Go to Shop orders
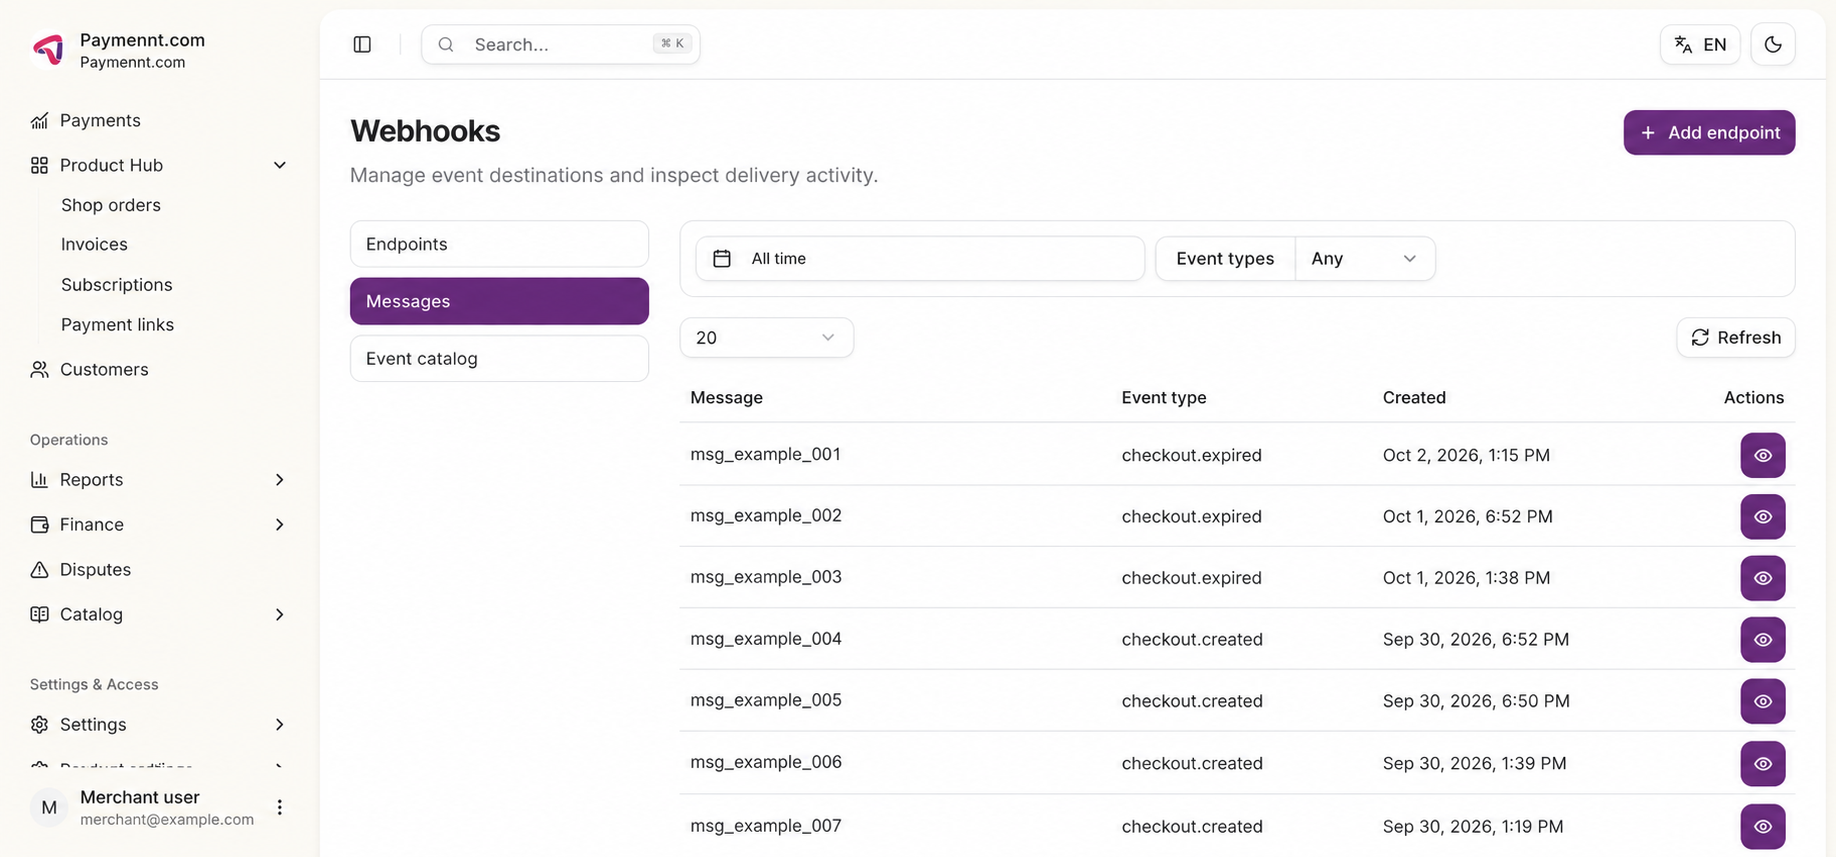 tap(111, 205)
